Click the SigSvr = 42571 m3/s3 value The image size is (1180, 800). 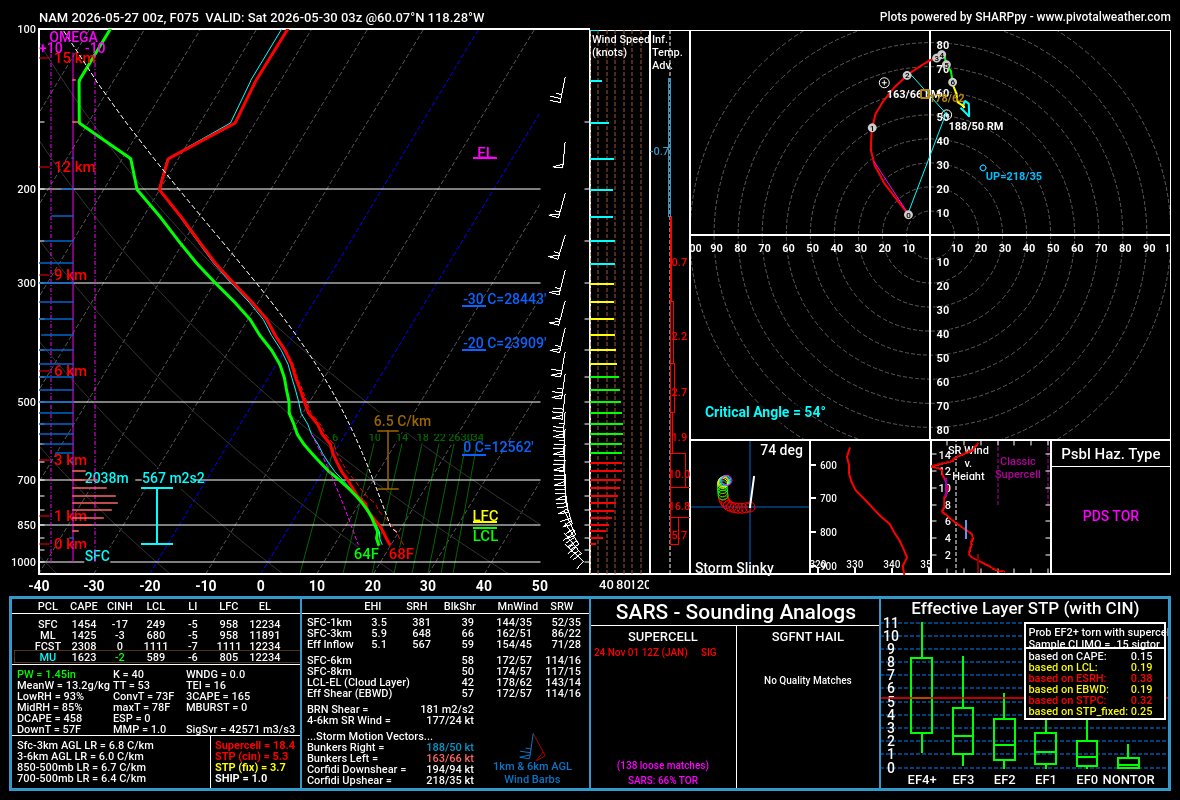pyautogui.click(x=240, y=730)
